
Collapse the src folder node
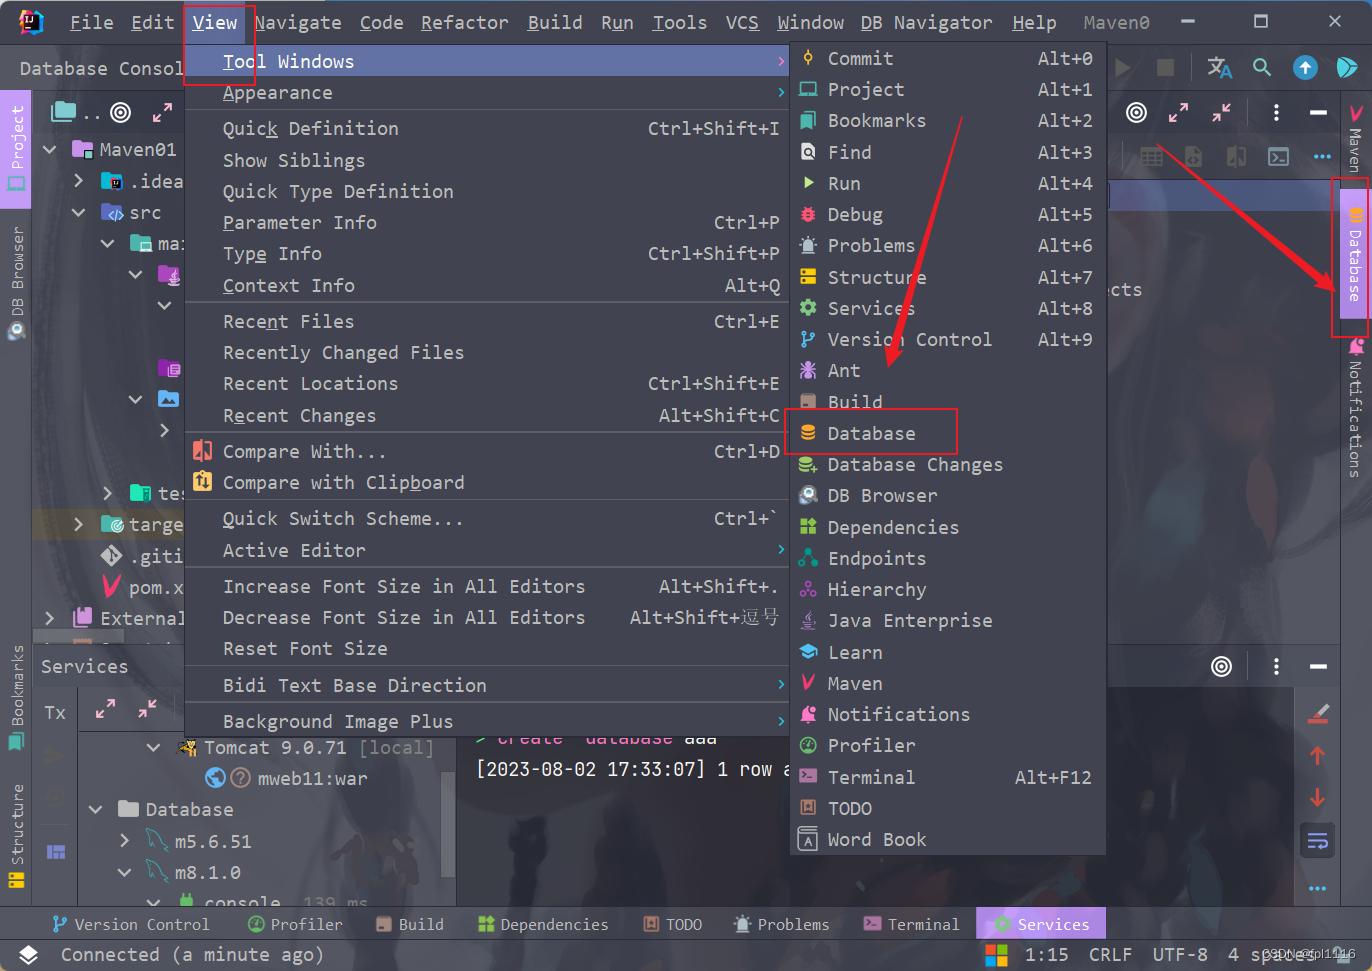(x=78, y=212)
